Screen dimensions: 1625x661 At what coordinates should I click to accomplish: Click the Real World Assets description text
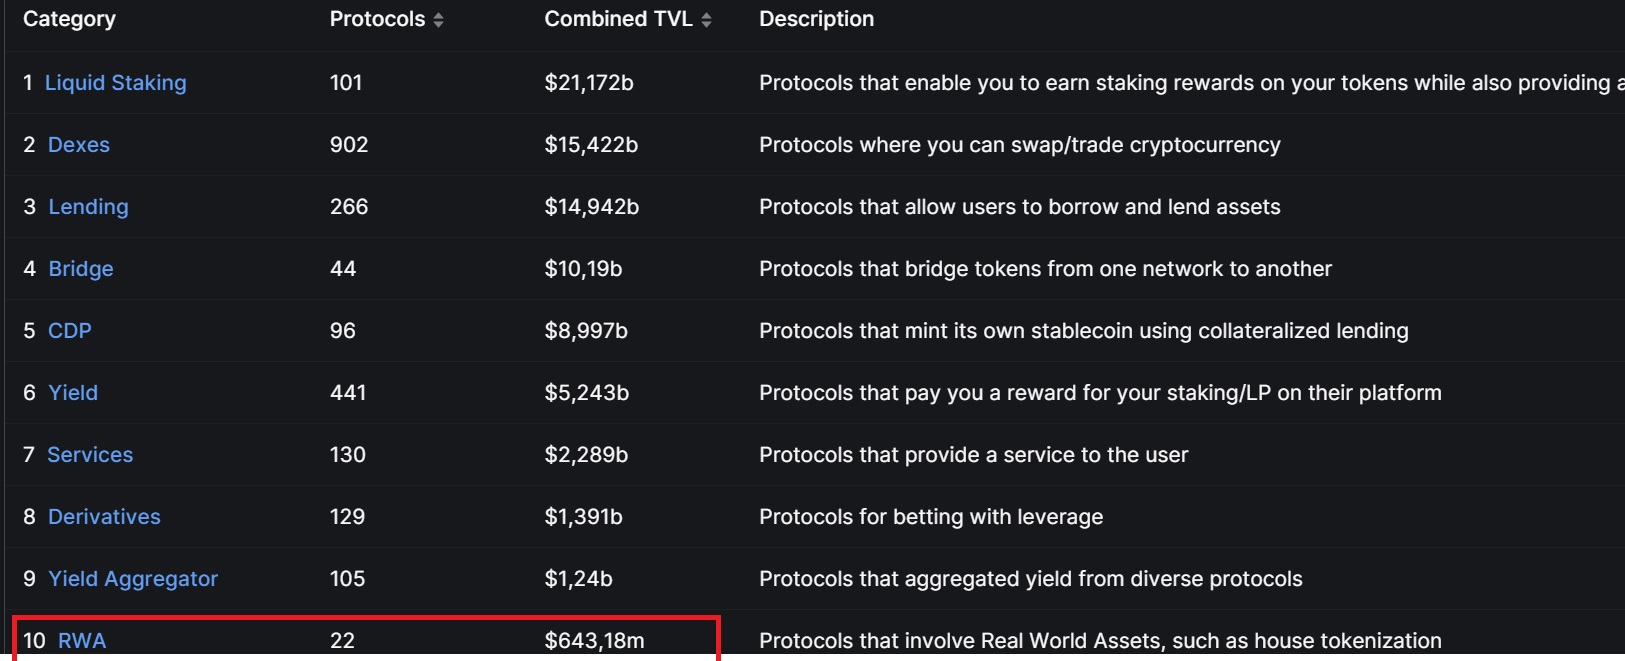pyautogui.click(x=1100, y=641)
